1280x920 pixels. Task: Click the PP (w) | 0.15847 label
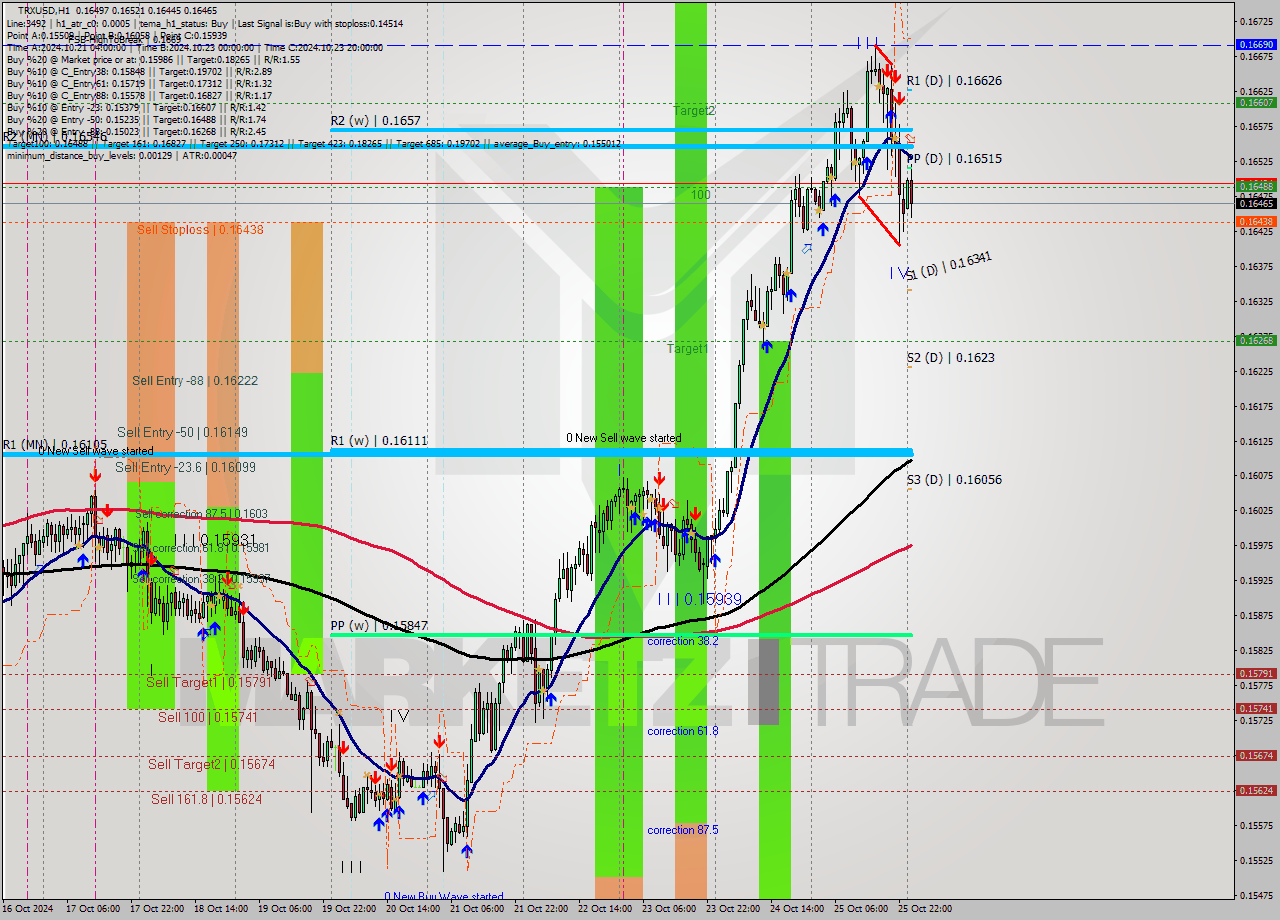click(x=379, y=625)
